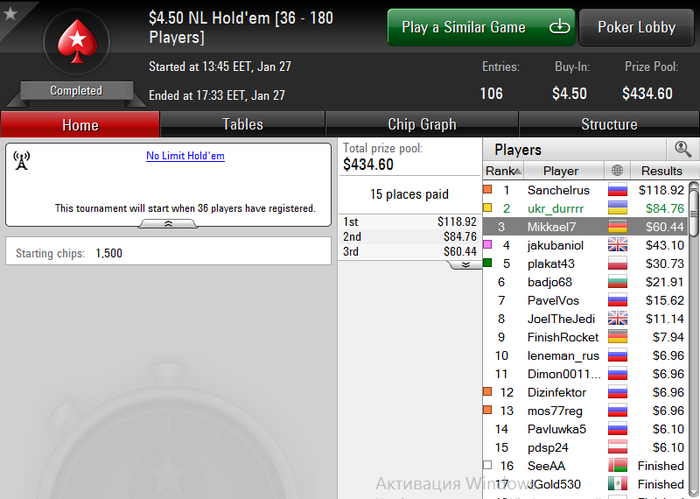Open the player search magnifier icon

[683, 150]
